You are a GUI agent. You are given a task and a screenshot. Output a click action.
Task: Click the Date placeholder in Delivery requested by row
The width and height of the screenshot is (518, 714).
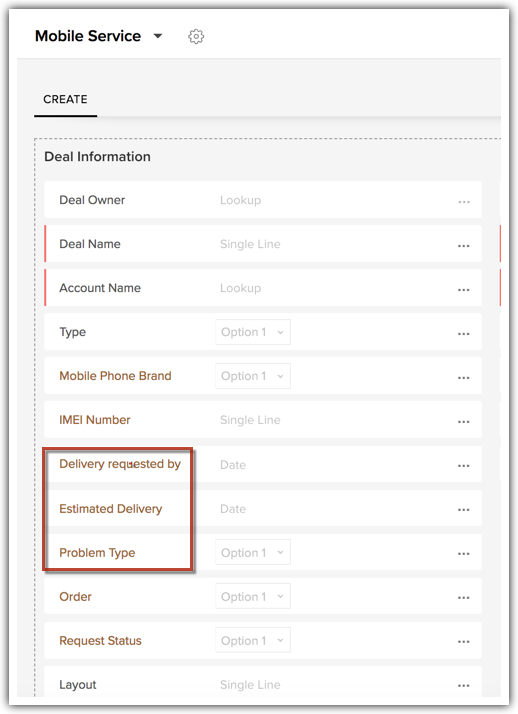click(x=233, y=465)
